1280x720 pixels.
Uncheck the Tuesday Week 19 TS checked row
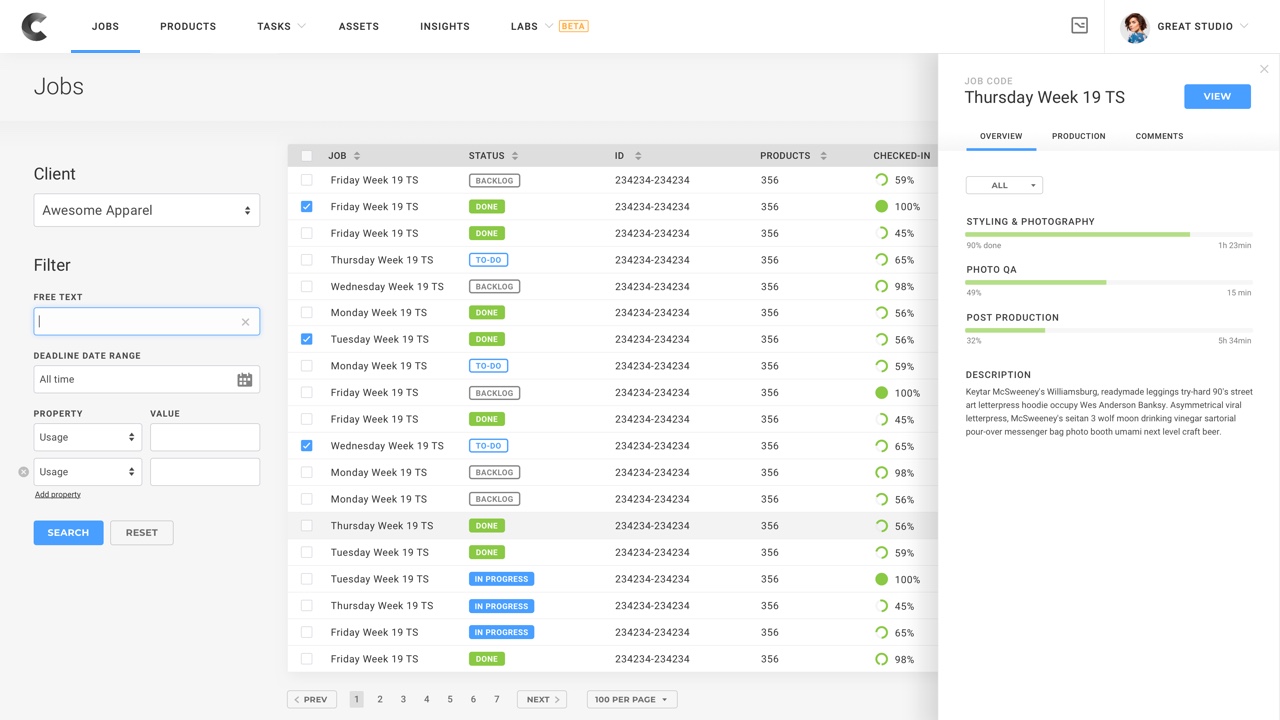[307, 339]
